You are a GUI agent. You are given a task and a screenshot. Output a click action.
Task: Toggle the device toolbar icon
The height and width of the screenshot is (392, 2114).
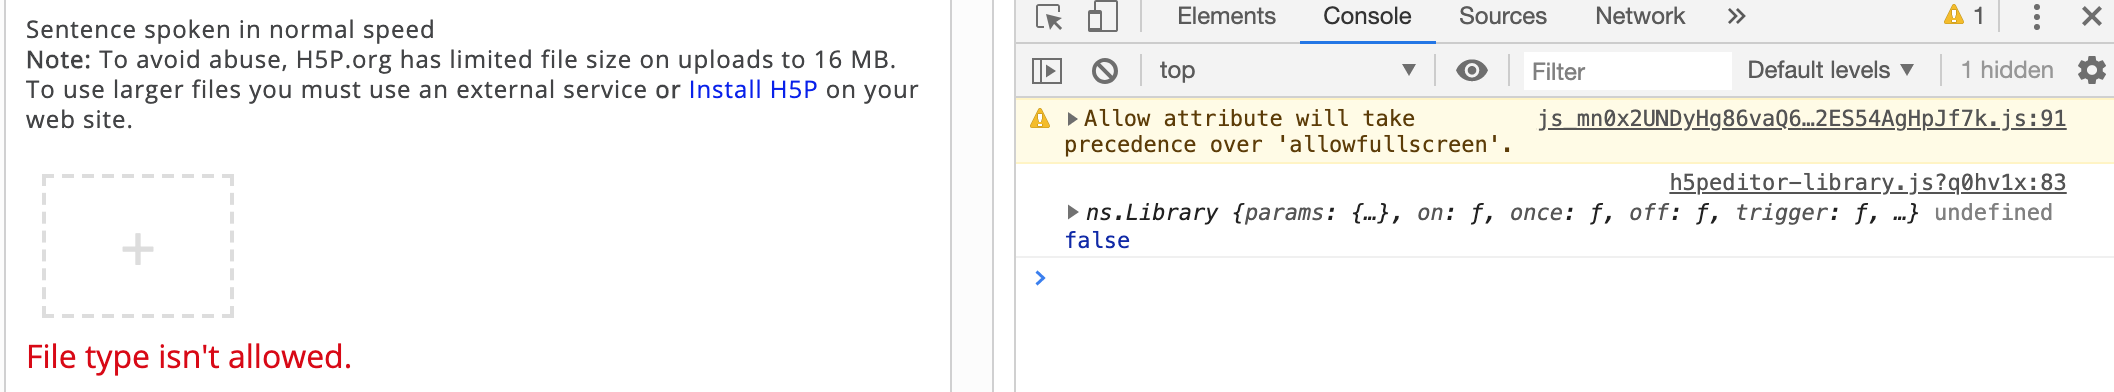tap(1102, 17)
